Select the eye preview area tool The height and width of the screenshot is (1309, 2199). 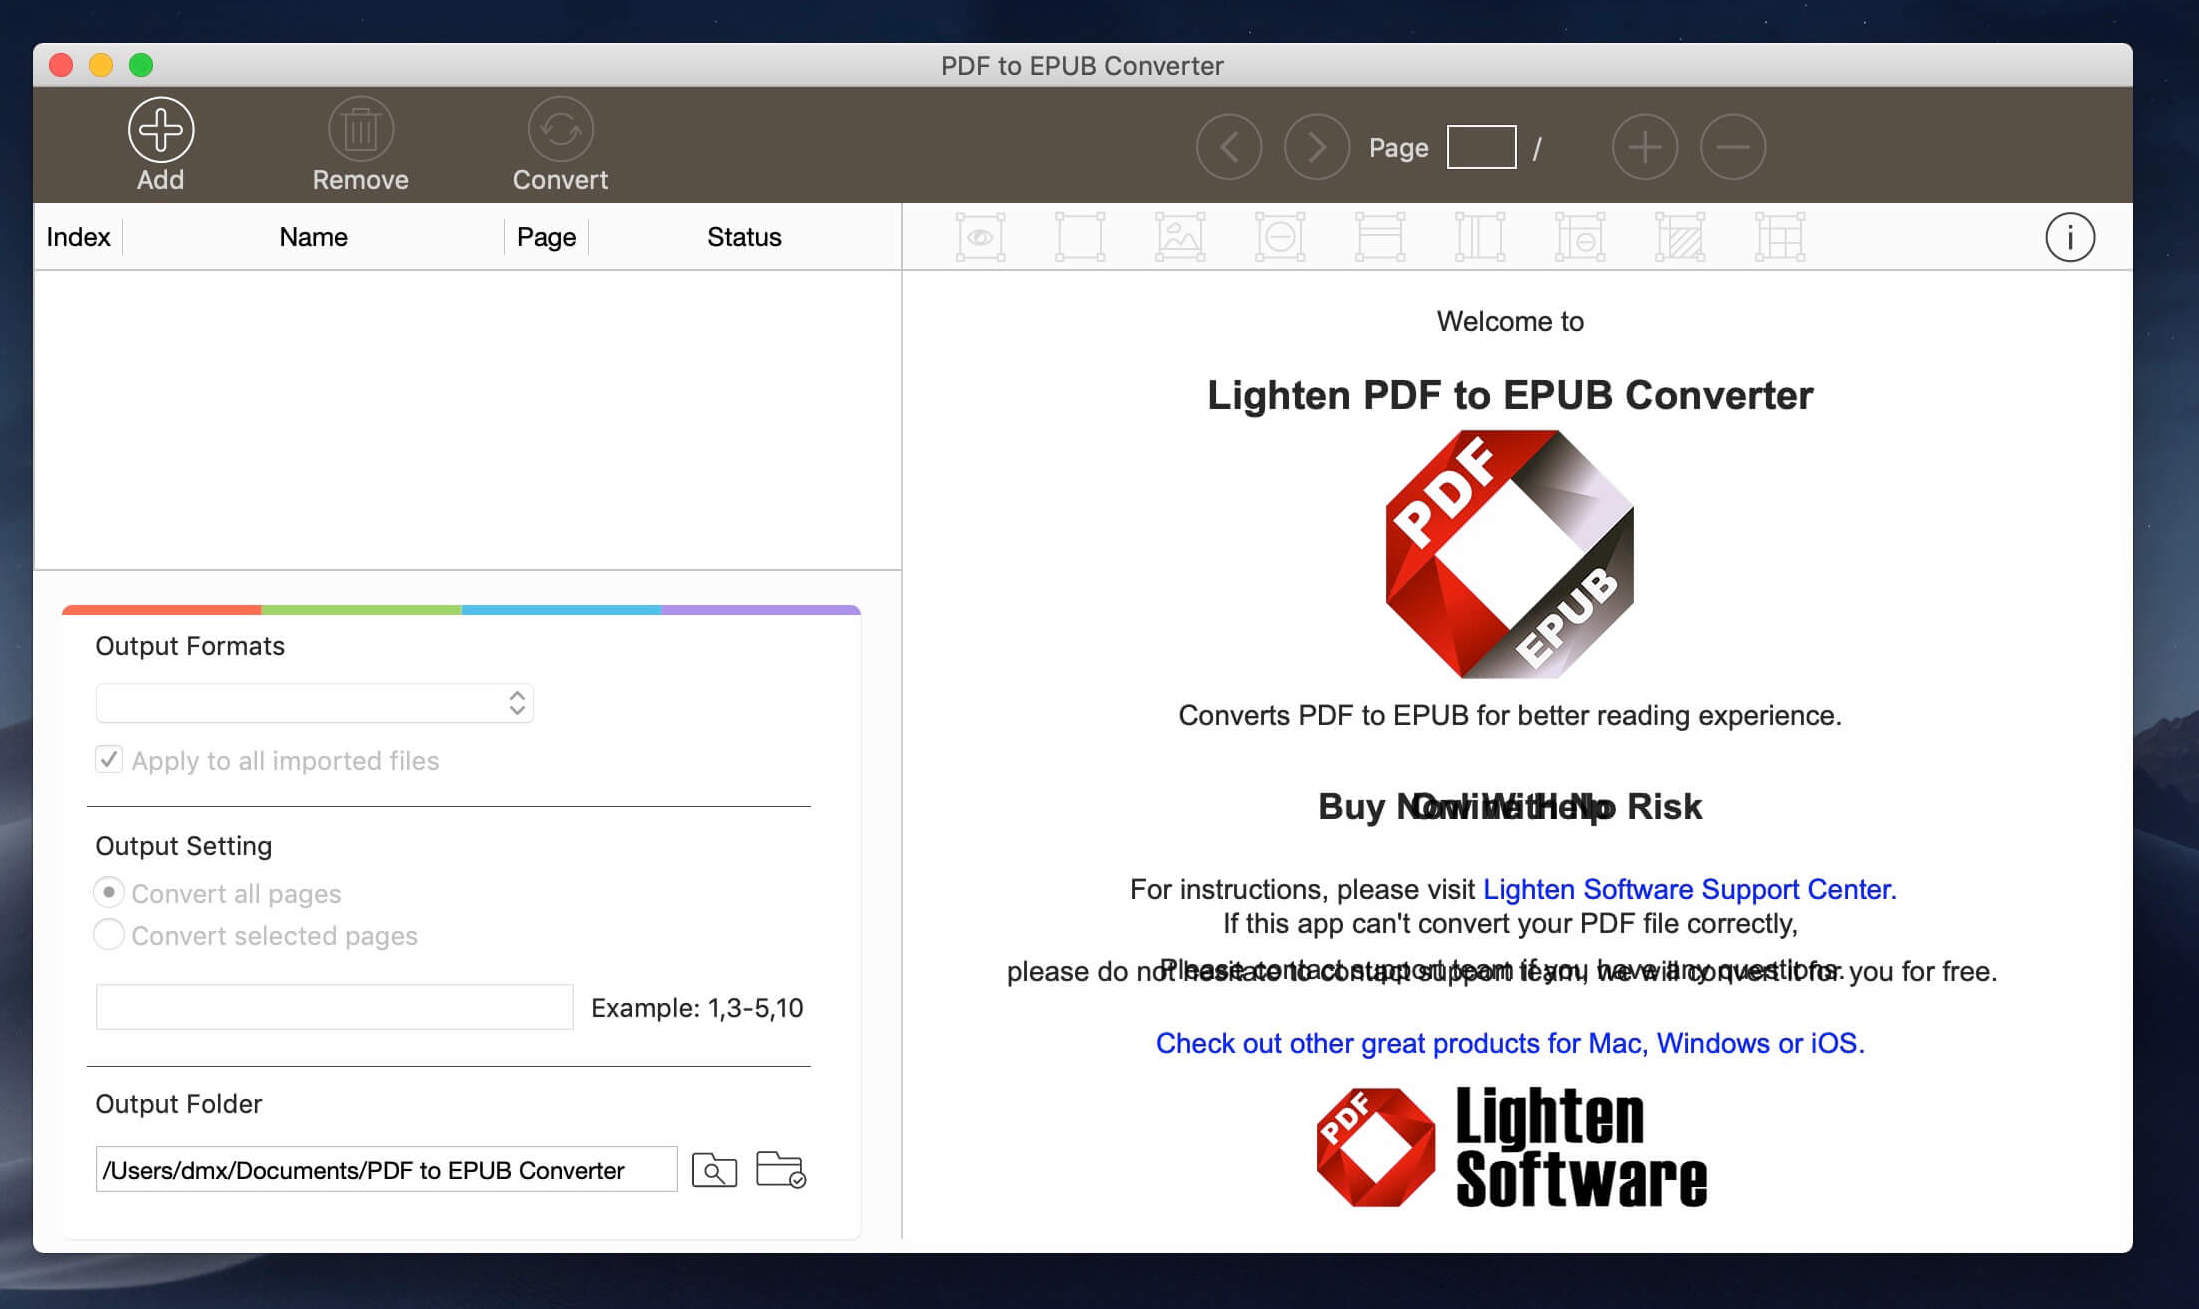coord(980,237)
